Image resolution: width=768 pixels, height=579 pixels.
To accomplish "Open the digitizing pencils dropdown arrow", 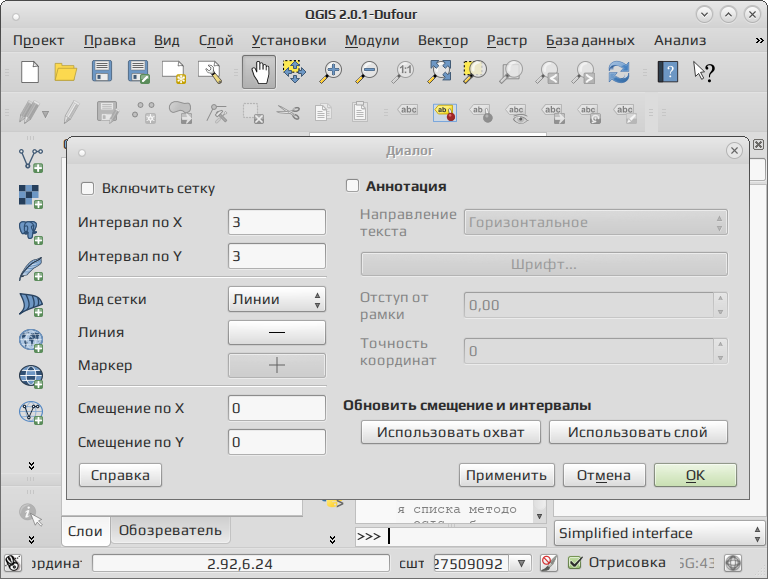I will (46, 114).
